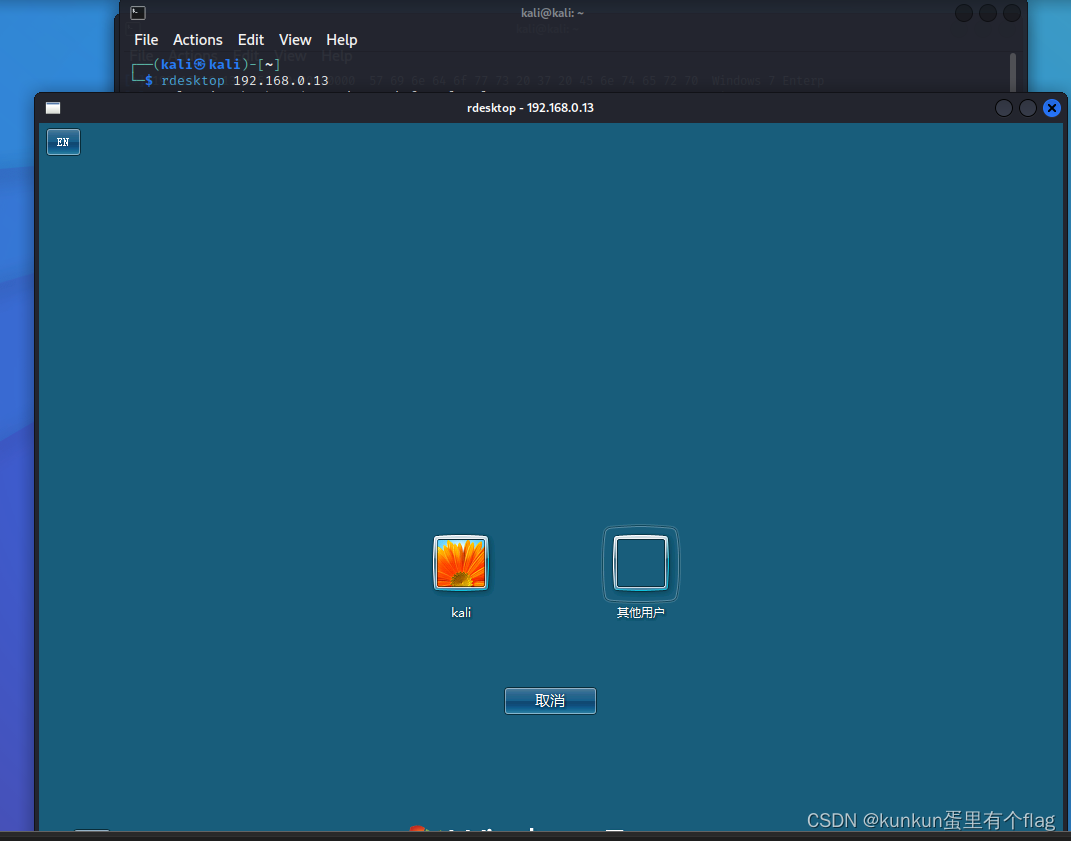Minimize the terminal window
1071x841 pixels.
[x=964, y=13]
